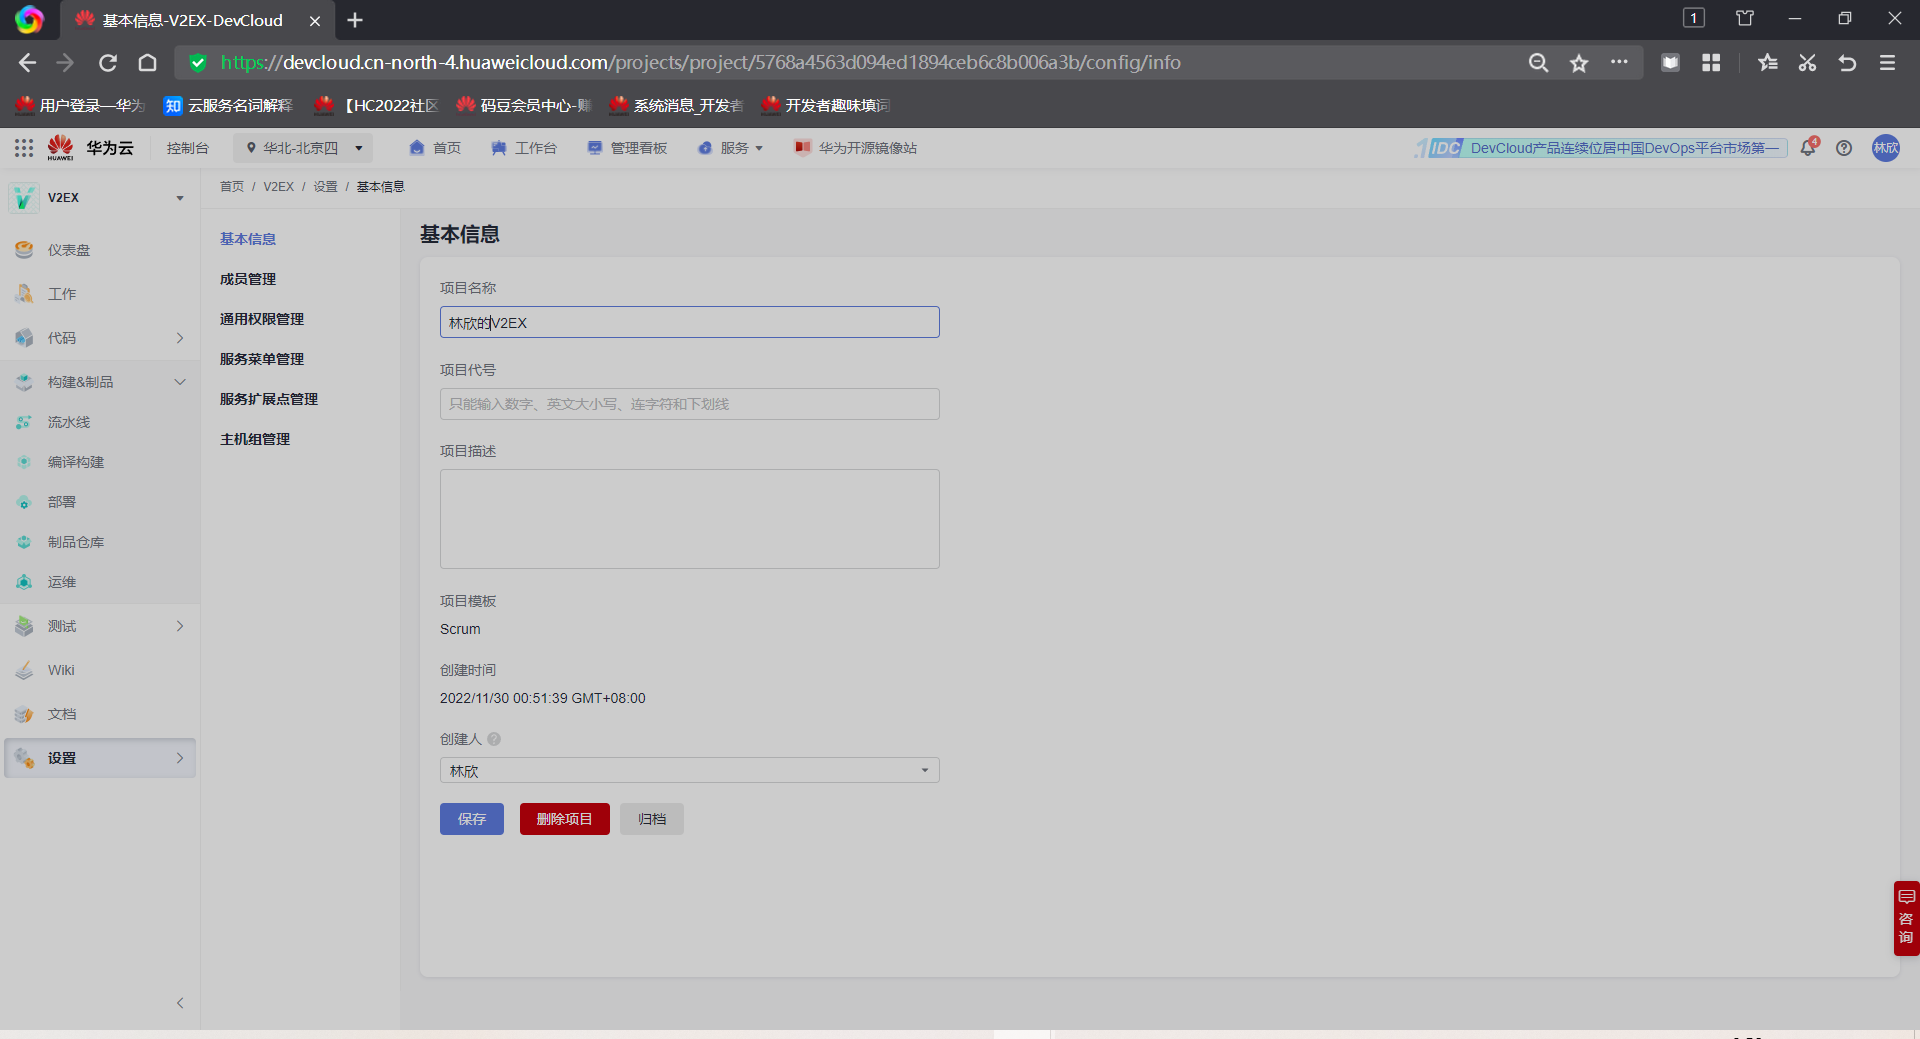The image size is (1920, 1039).
Task: Click the browser profile logo icon
Action: tap(29, 20)
